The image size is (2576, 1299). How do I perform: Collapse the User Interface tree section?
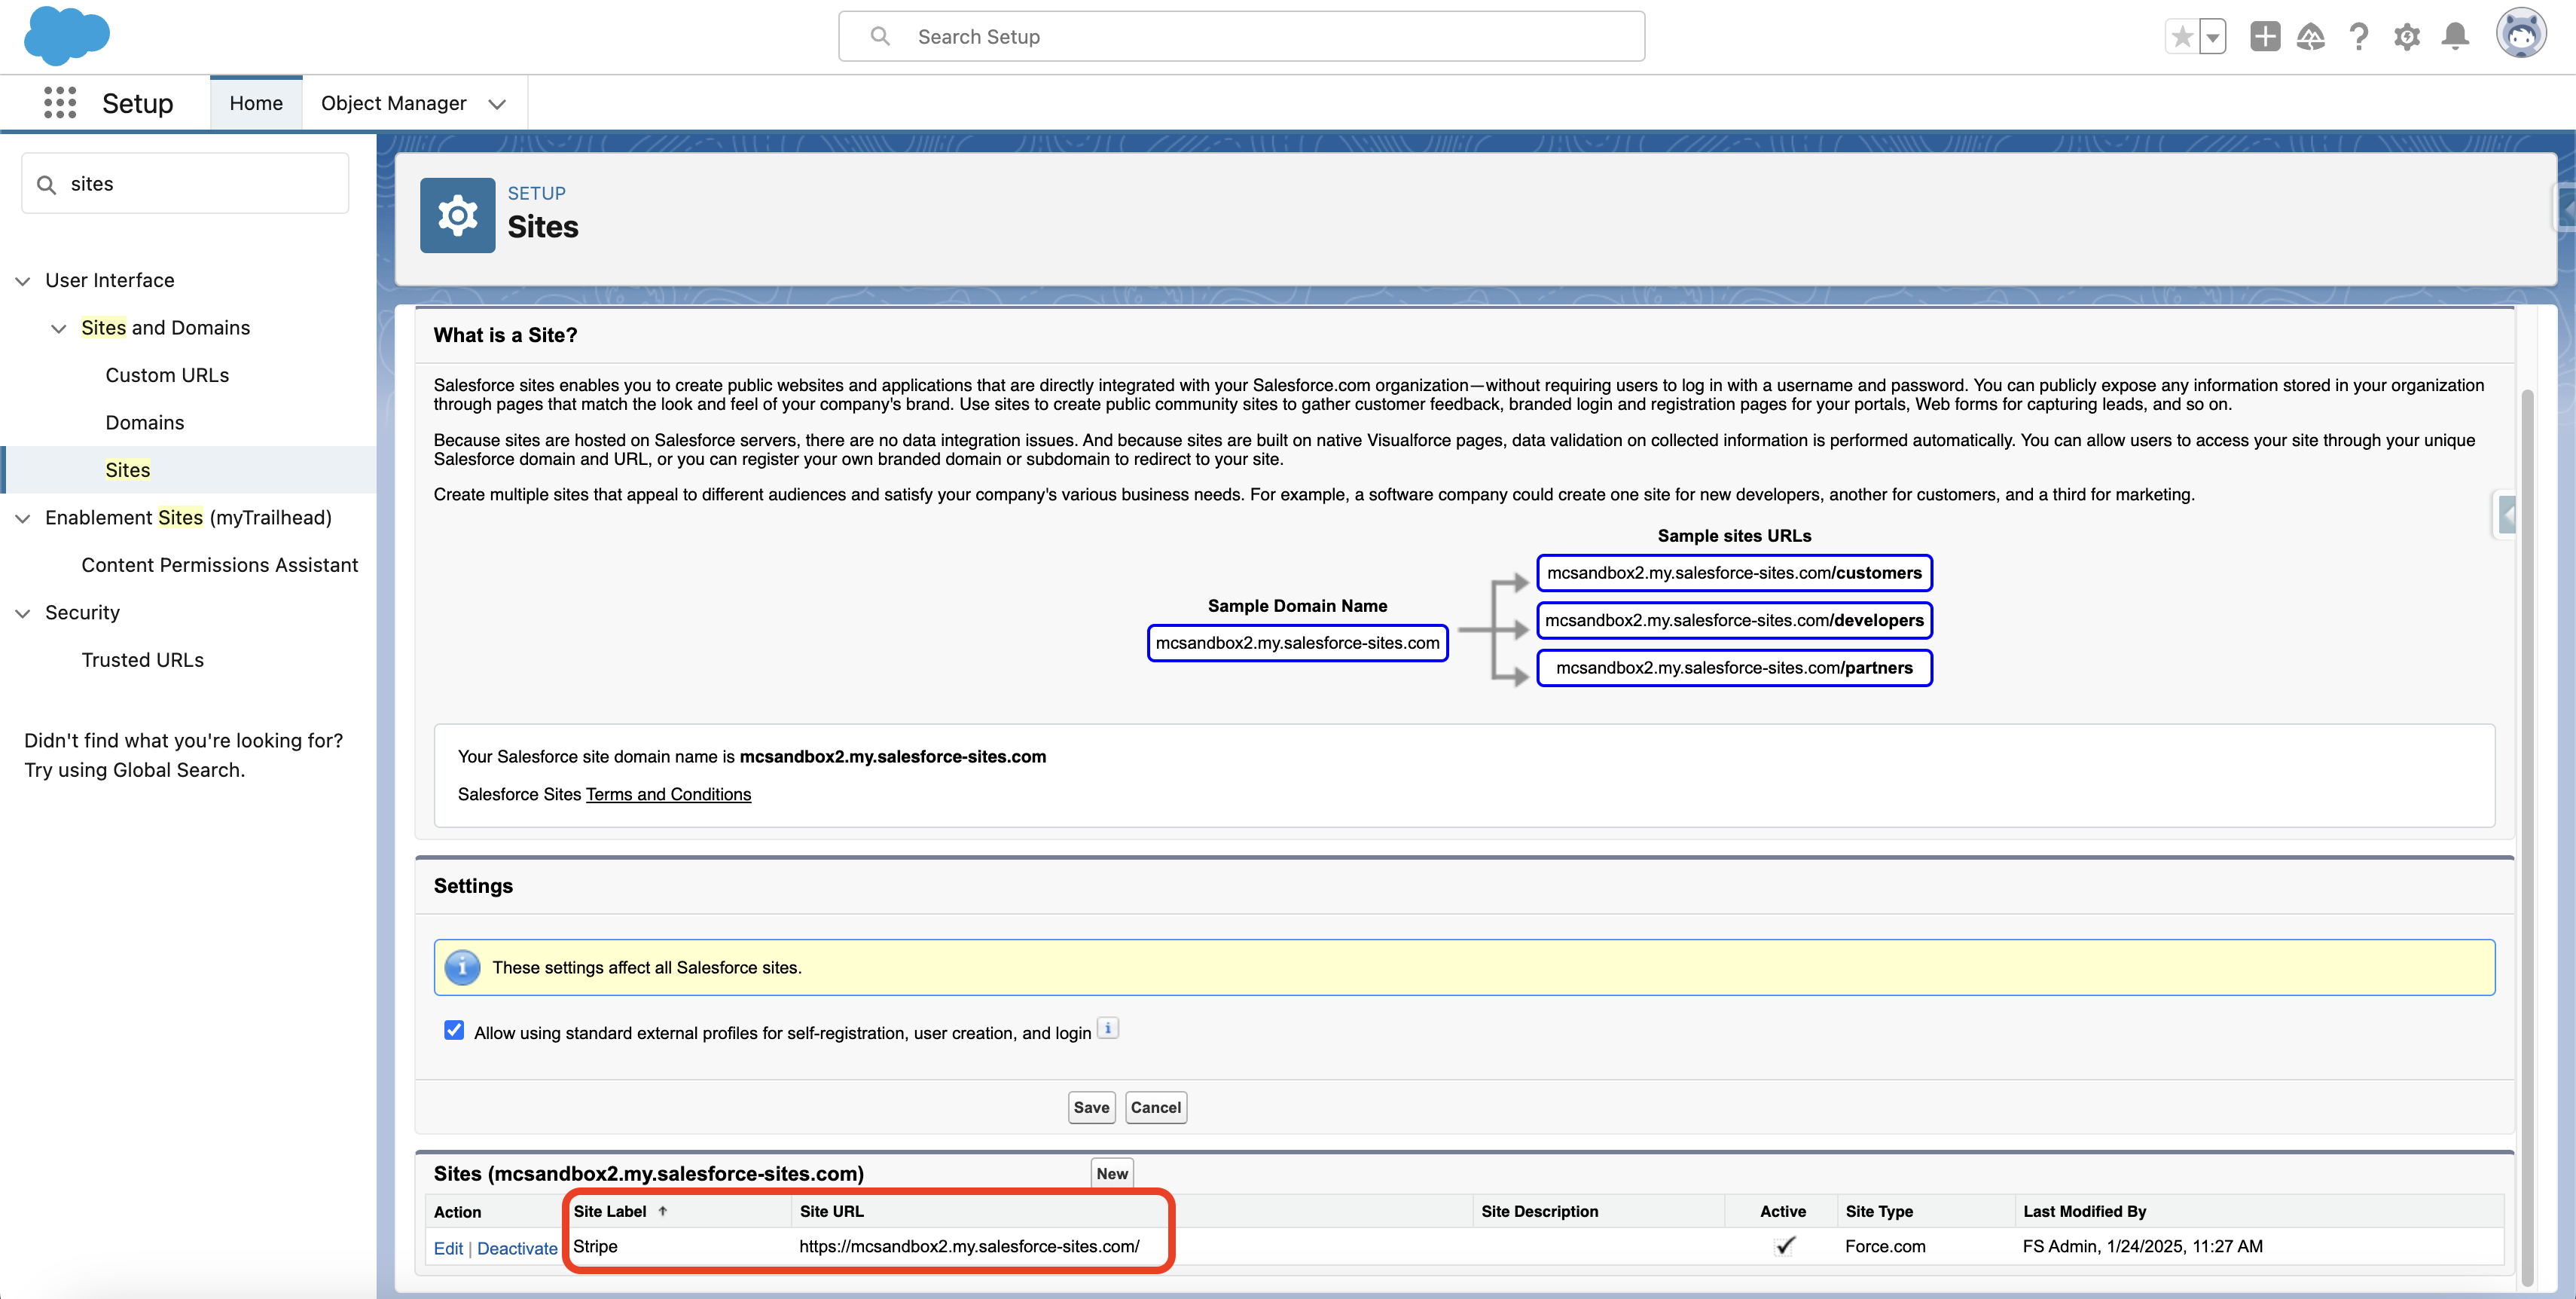point(23,281)
